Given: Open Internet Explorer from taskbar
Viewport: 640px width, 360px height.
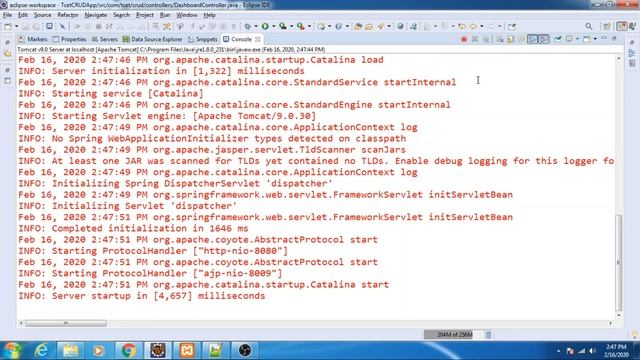Looking at the screenshot, I should coord(42,351).
